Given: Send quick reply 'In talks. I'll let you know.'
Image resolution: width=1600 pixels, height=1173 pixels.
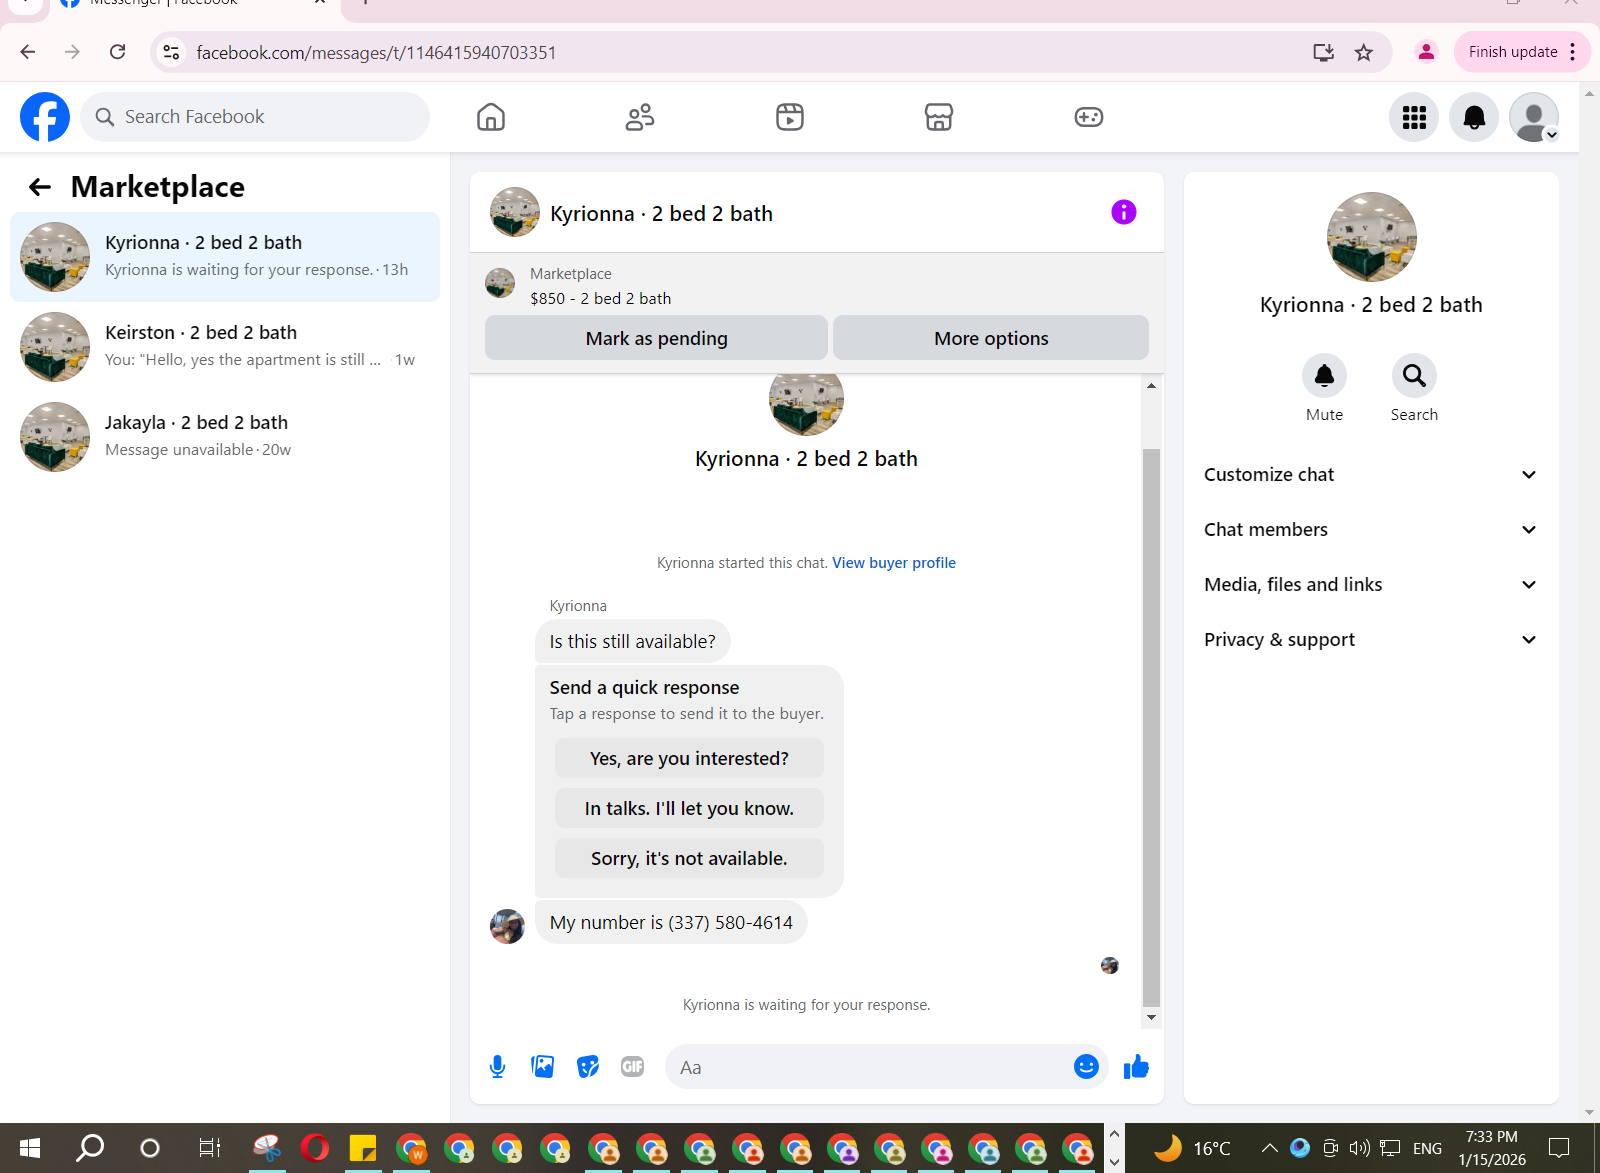Looking at the screenshot, I should coord(689,808).
